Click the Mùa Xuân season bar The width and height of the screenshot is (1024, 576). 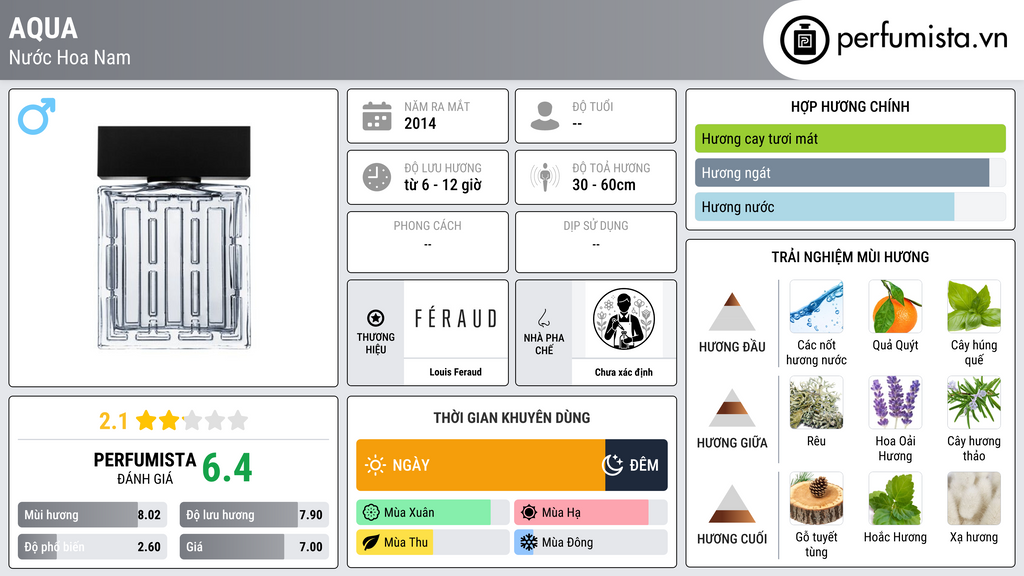click(433, 513)
